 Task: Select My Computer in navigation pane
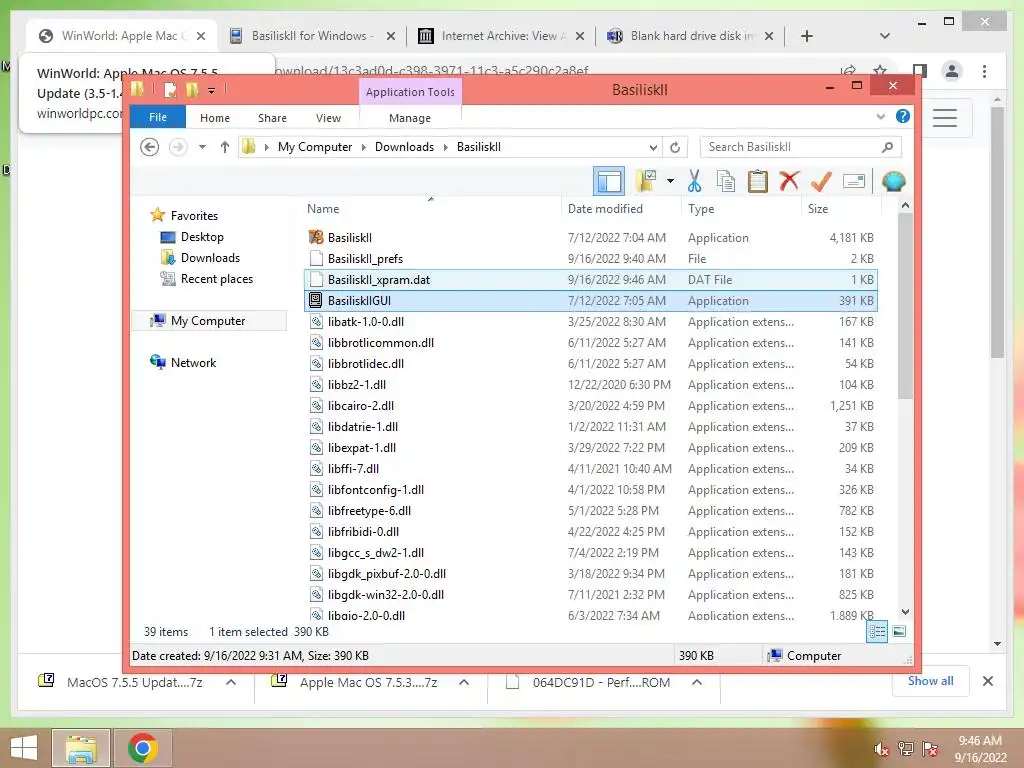pyautogui.click(x=208, y=321)
